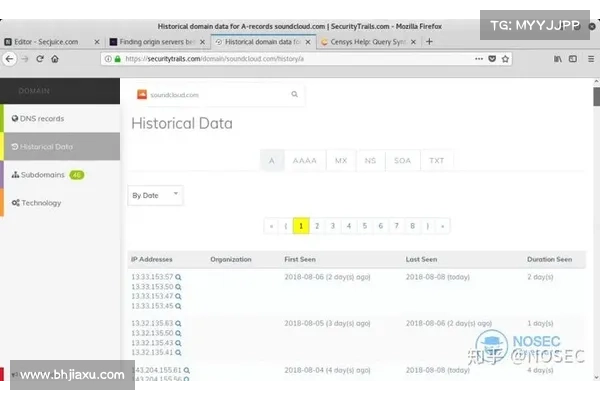
Task: Close the Editor - Secjuice.com tab
Action: pos(97,42)
